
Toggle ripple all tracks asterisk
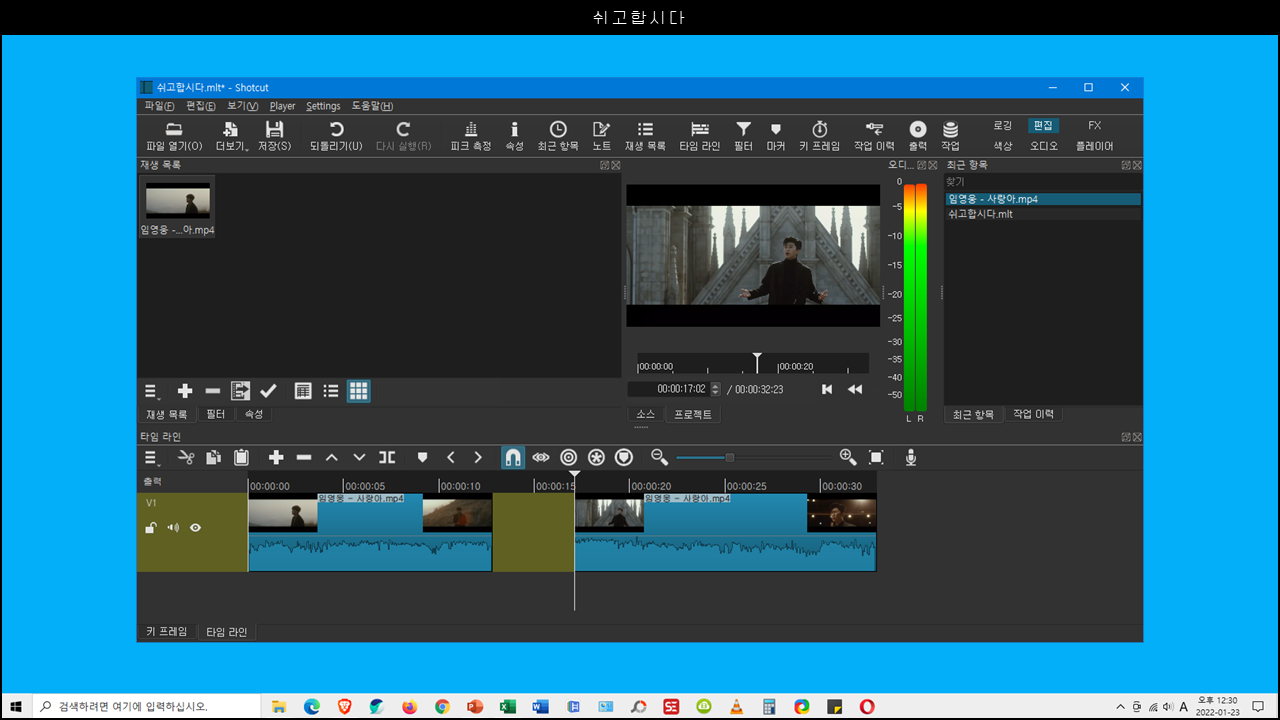(597, 457)
